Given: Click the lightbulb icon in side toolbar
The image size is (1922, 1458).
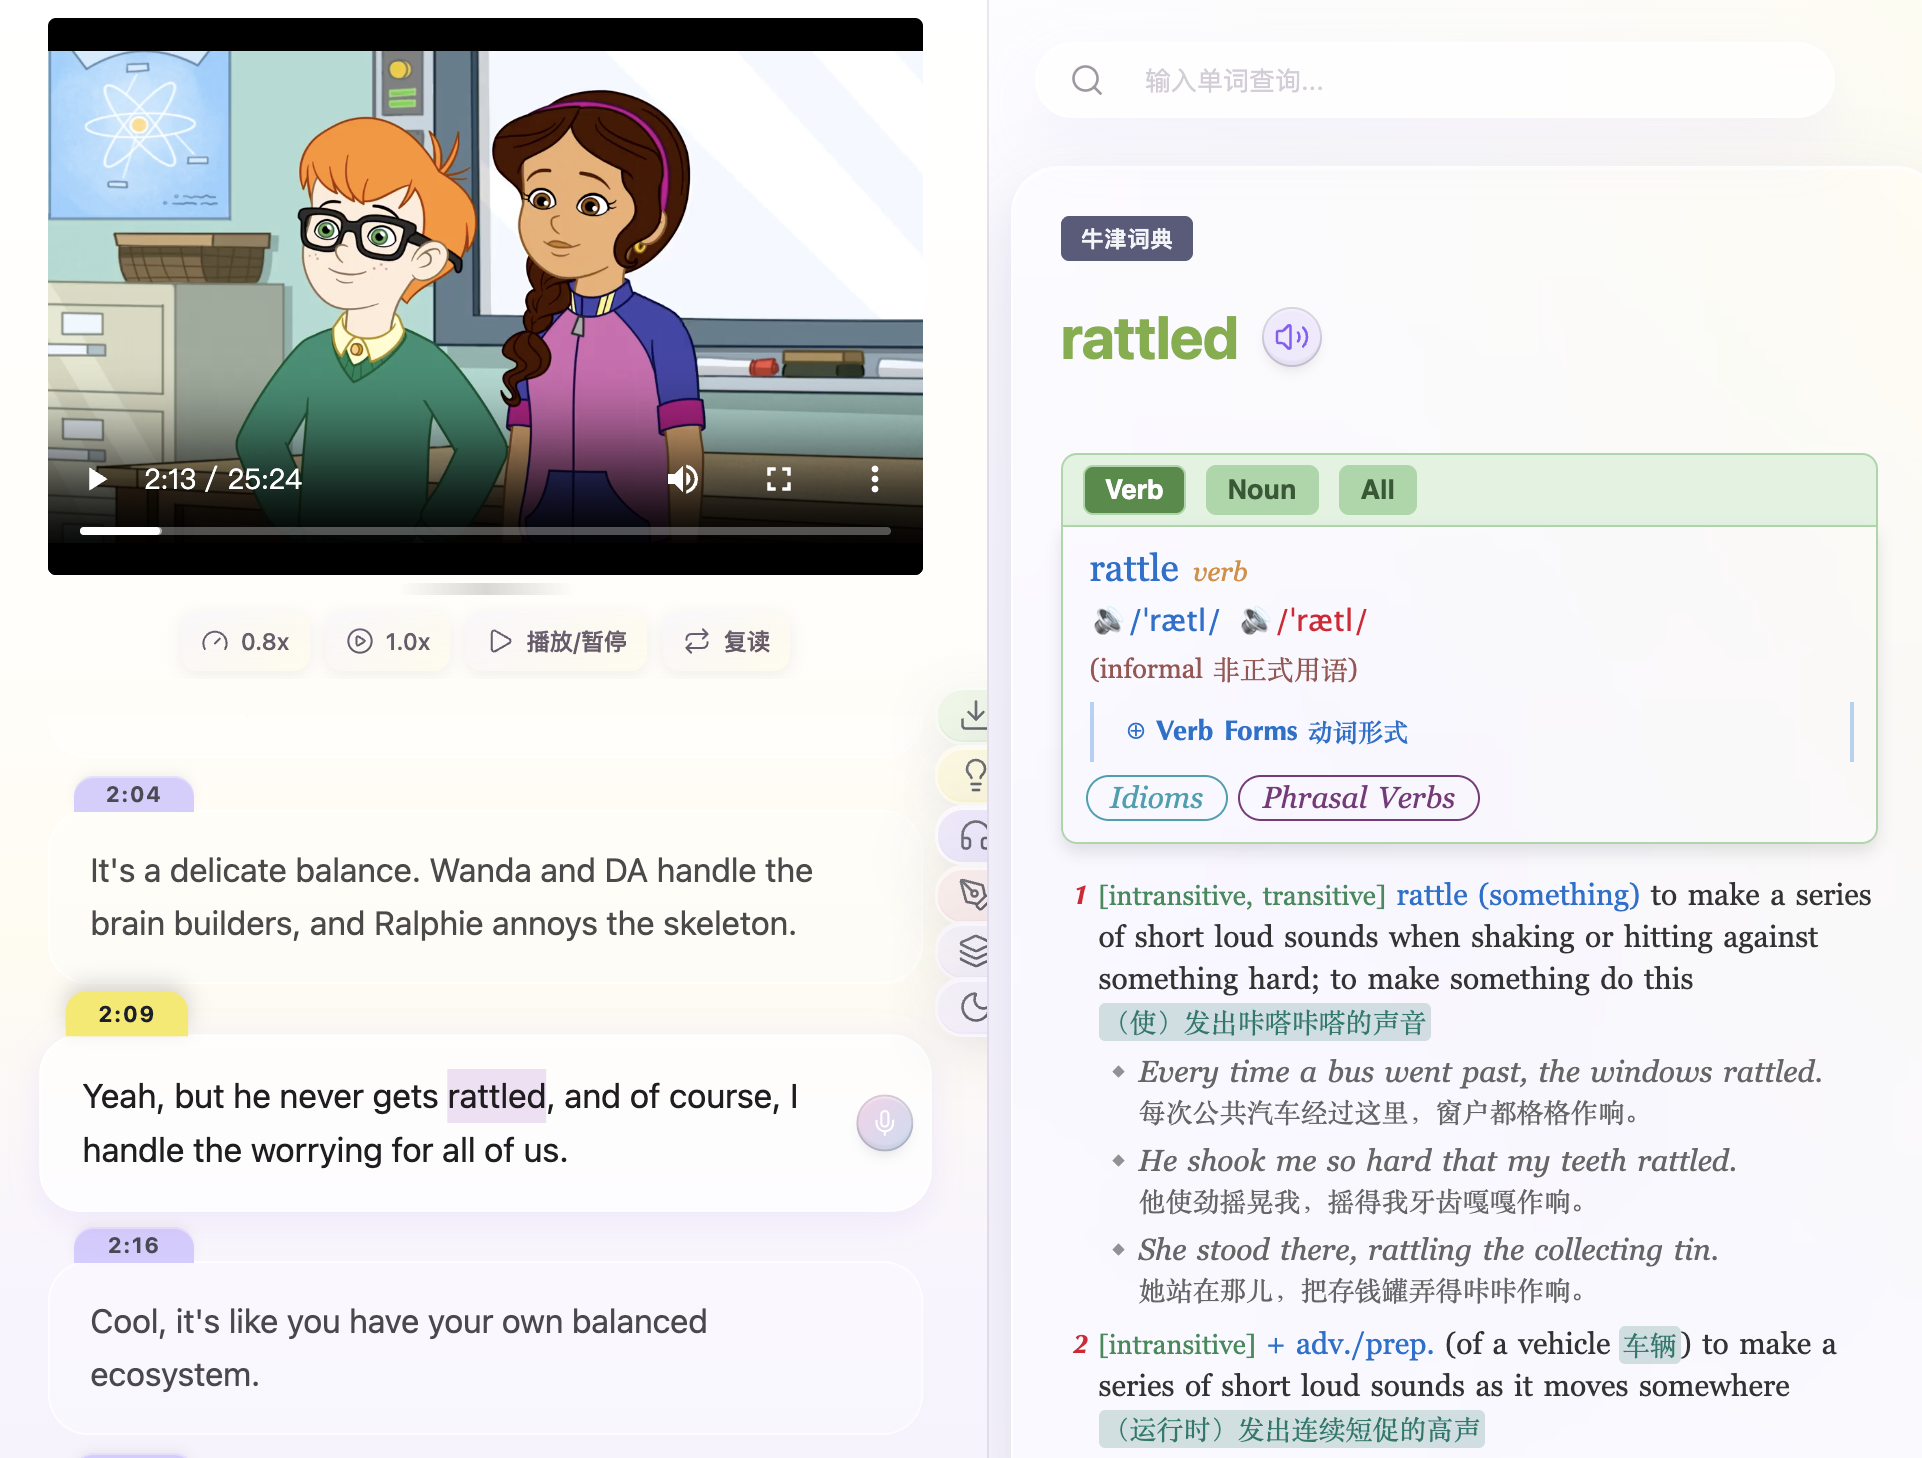Looking at the screenshot, I should 975,775.
